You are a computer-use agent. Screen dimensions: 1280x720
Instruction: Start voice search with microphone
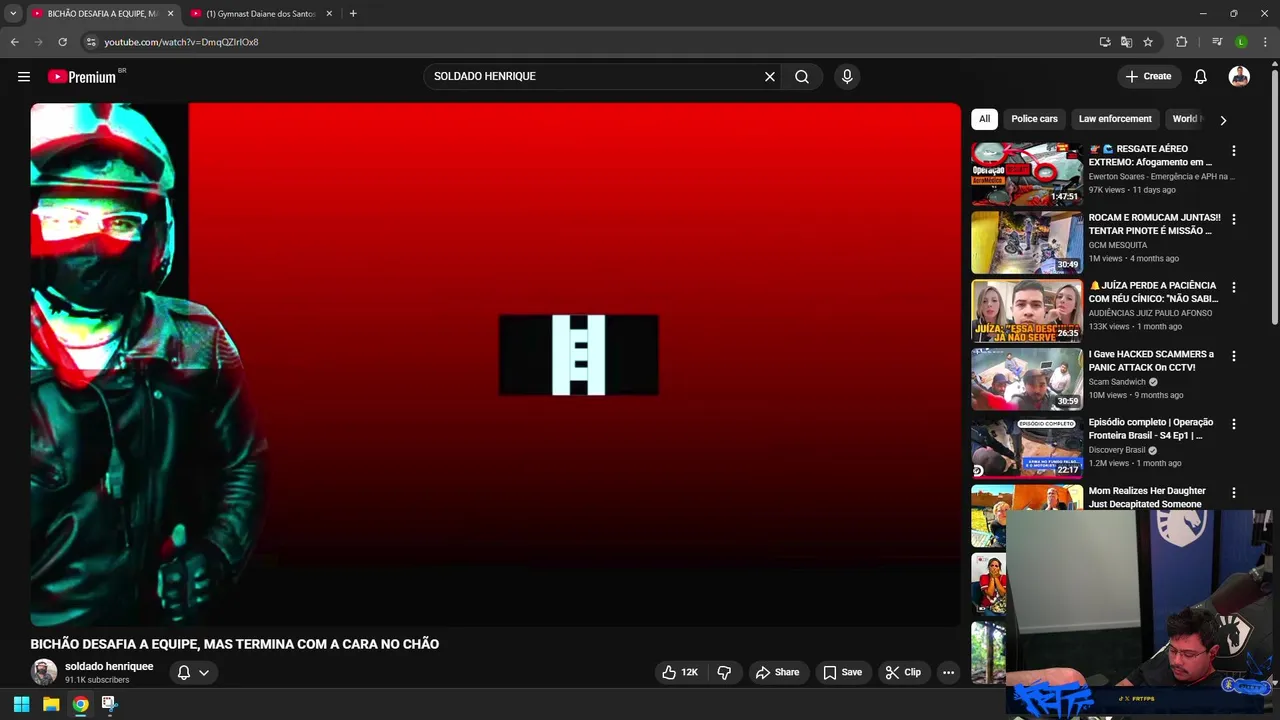(847, 76)
